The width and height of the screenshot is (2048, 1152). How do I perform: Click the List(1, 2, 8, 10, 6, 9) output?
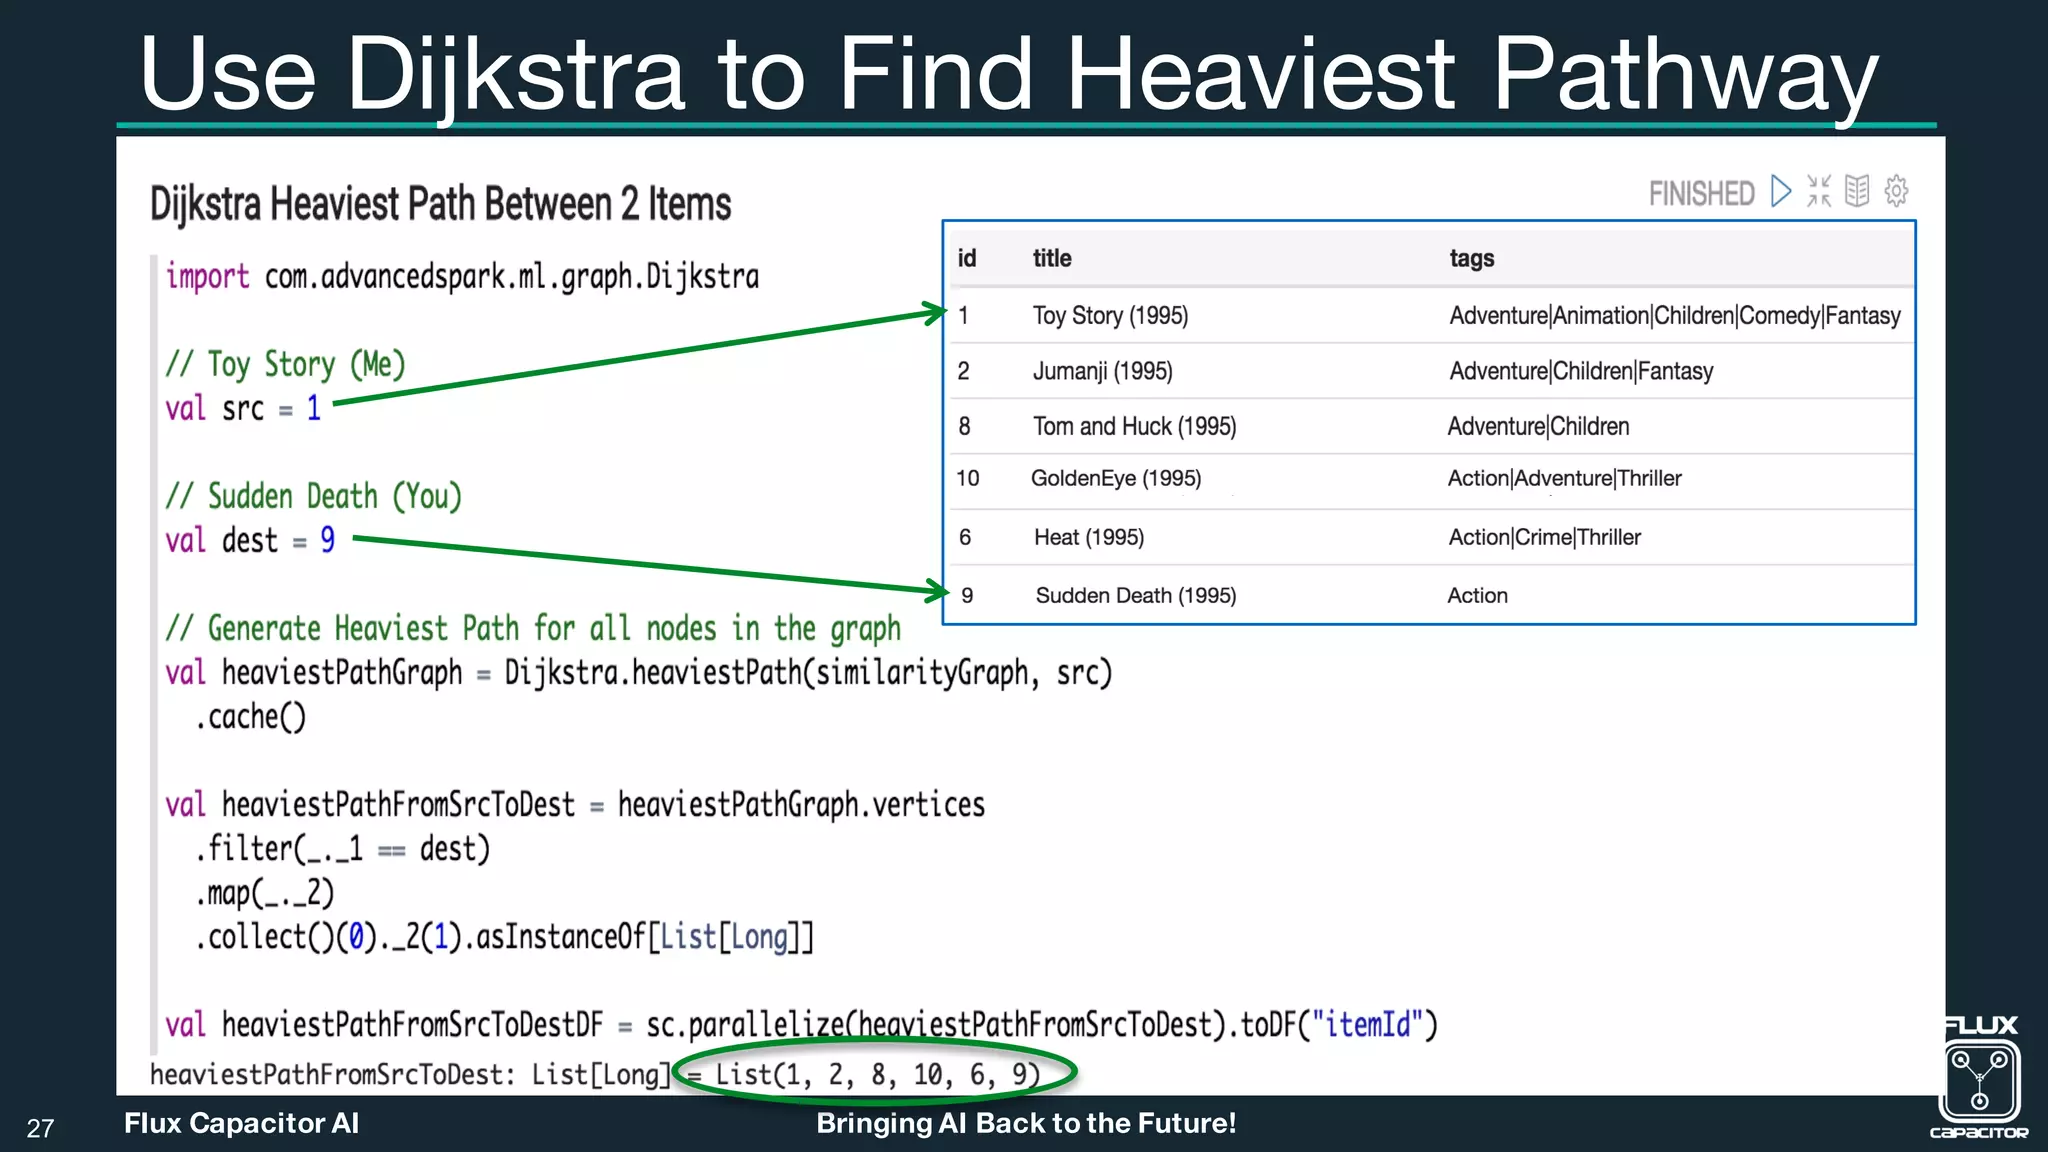click(877, 1074)
